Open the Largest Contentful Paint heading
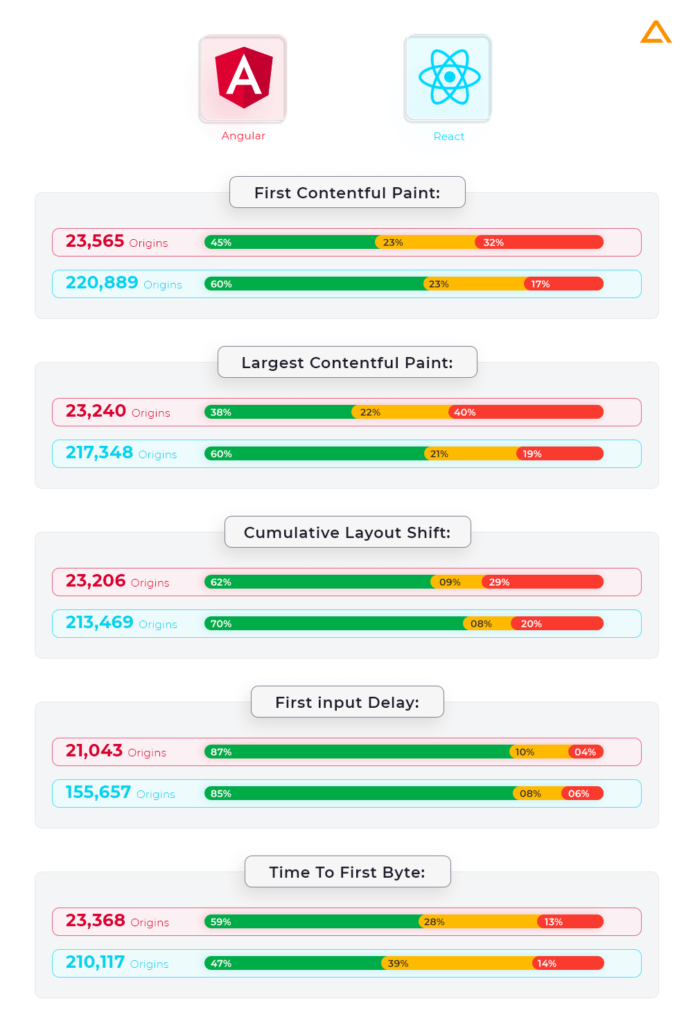Image resolution: width=693 pixels, height=1024 pixels. [347, 362]
